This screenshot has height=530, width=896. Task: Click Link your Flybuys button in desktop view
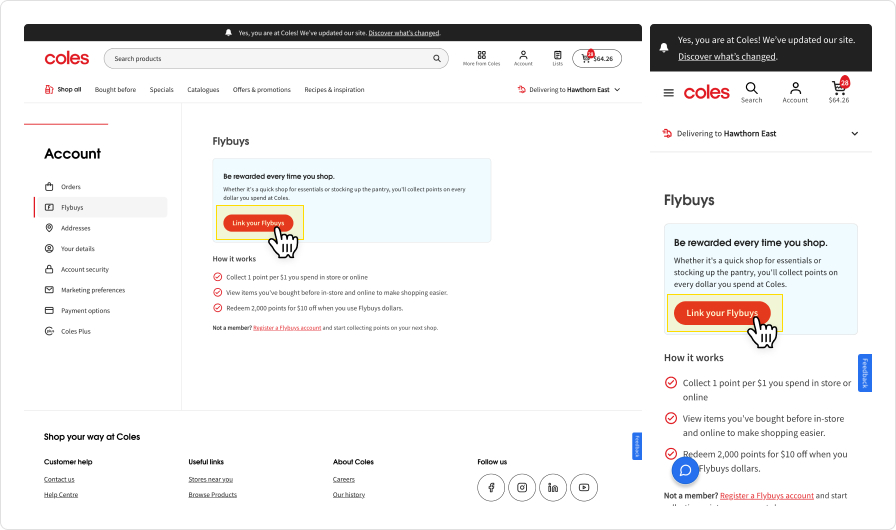click(x=258, y=223)
